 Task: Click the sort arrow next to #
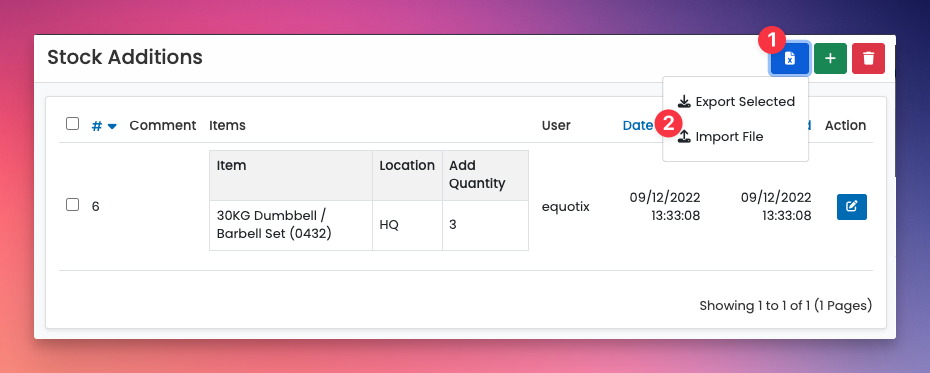point(112,126)
